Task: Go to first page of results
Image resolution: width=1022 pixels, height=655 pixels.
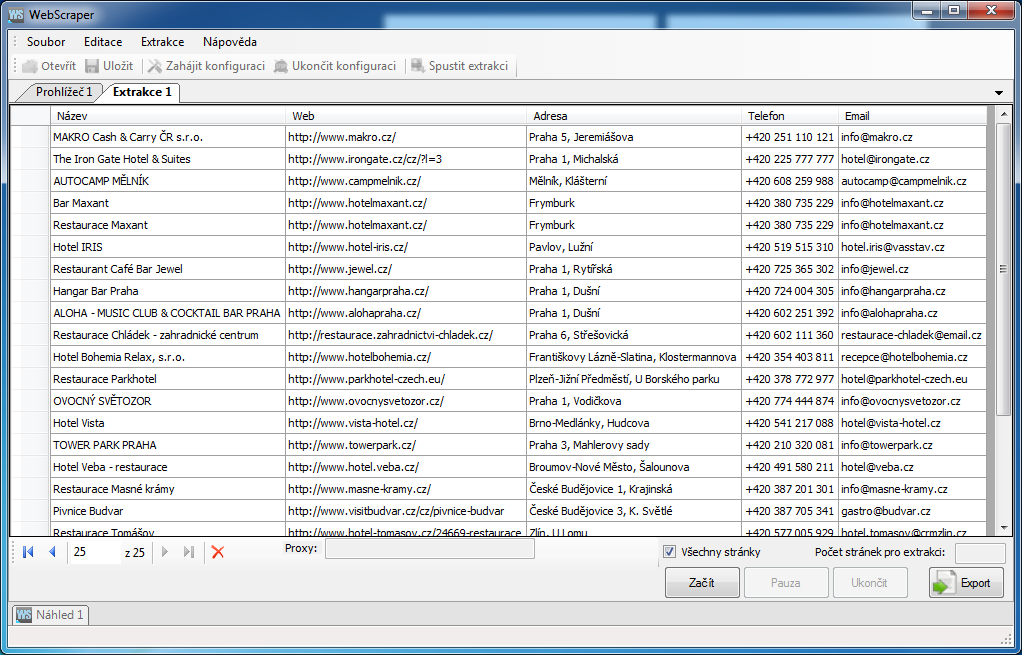Action: tap(28, 552)
